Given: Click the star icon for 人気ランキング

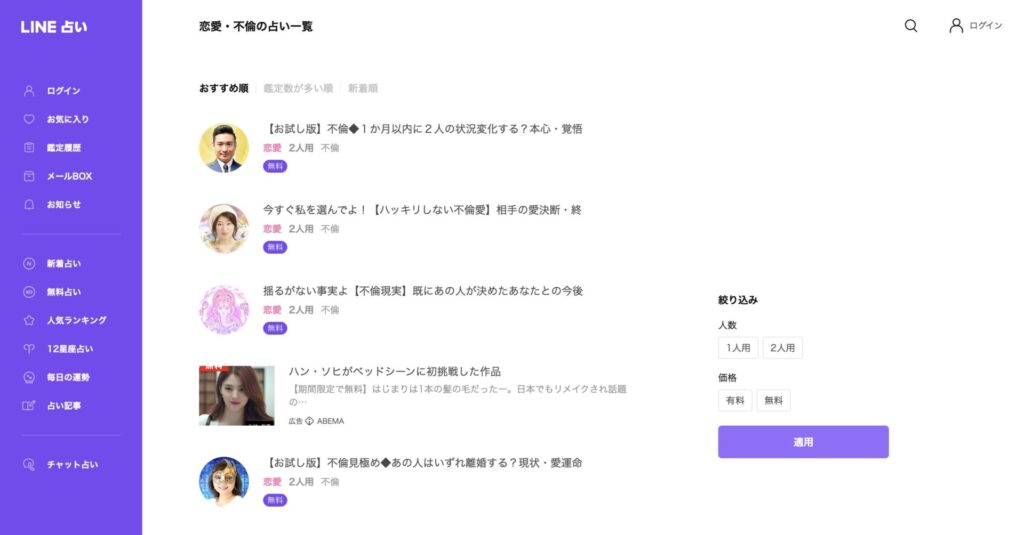Looking at the screenshot, I should coord(29,320).
